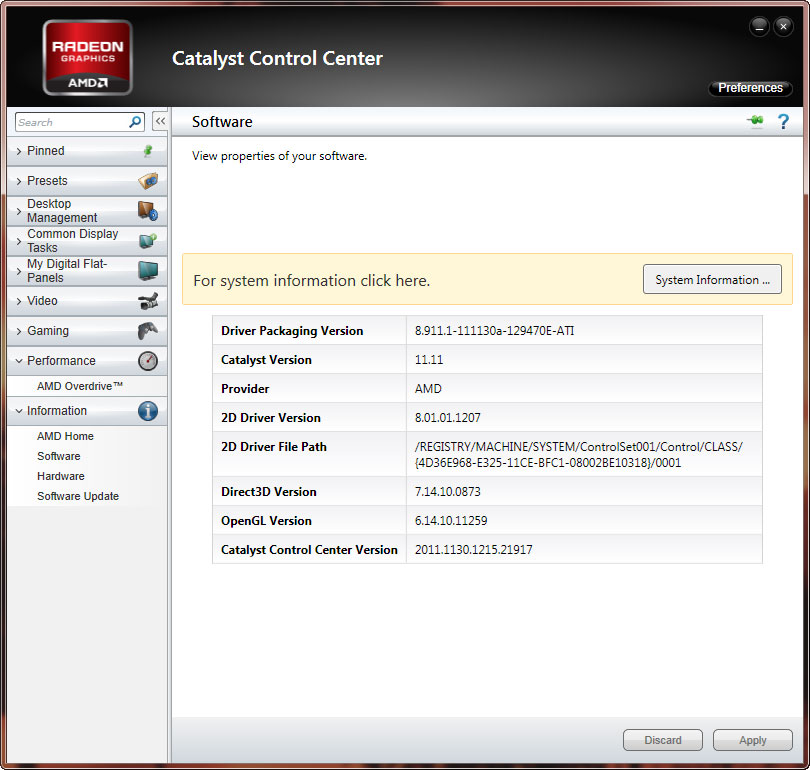Image resolution: width=810 pixels, height=770 pixels.
Task: Click the Gaming controller icon
Action: tap(148, 331)
